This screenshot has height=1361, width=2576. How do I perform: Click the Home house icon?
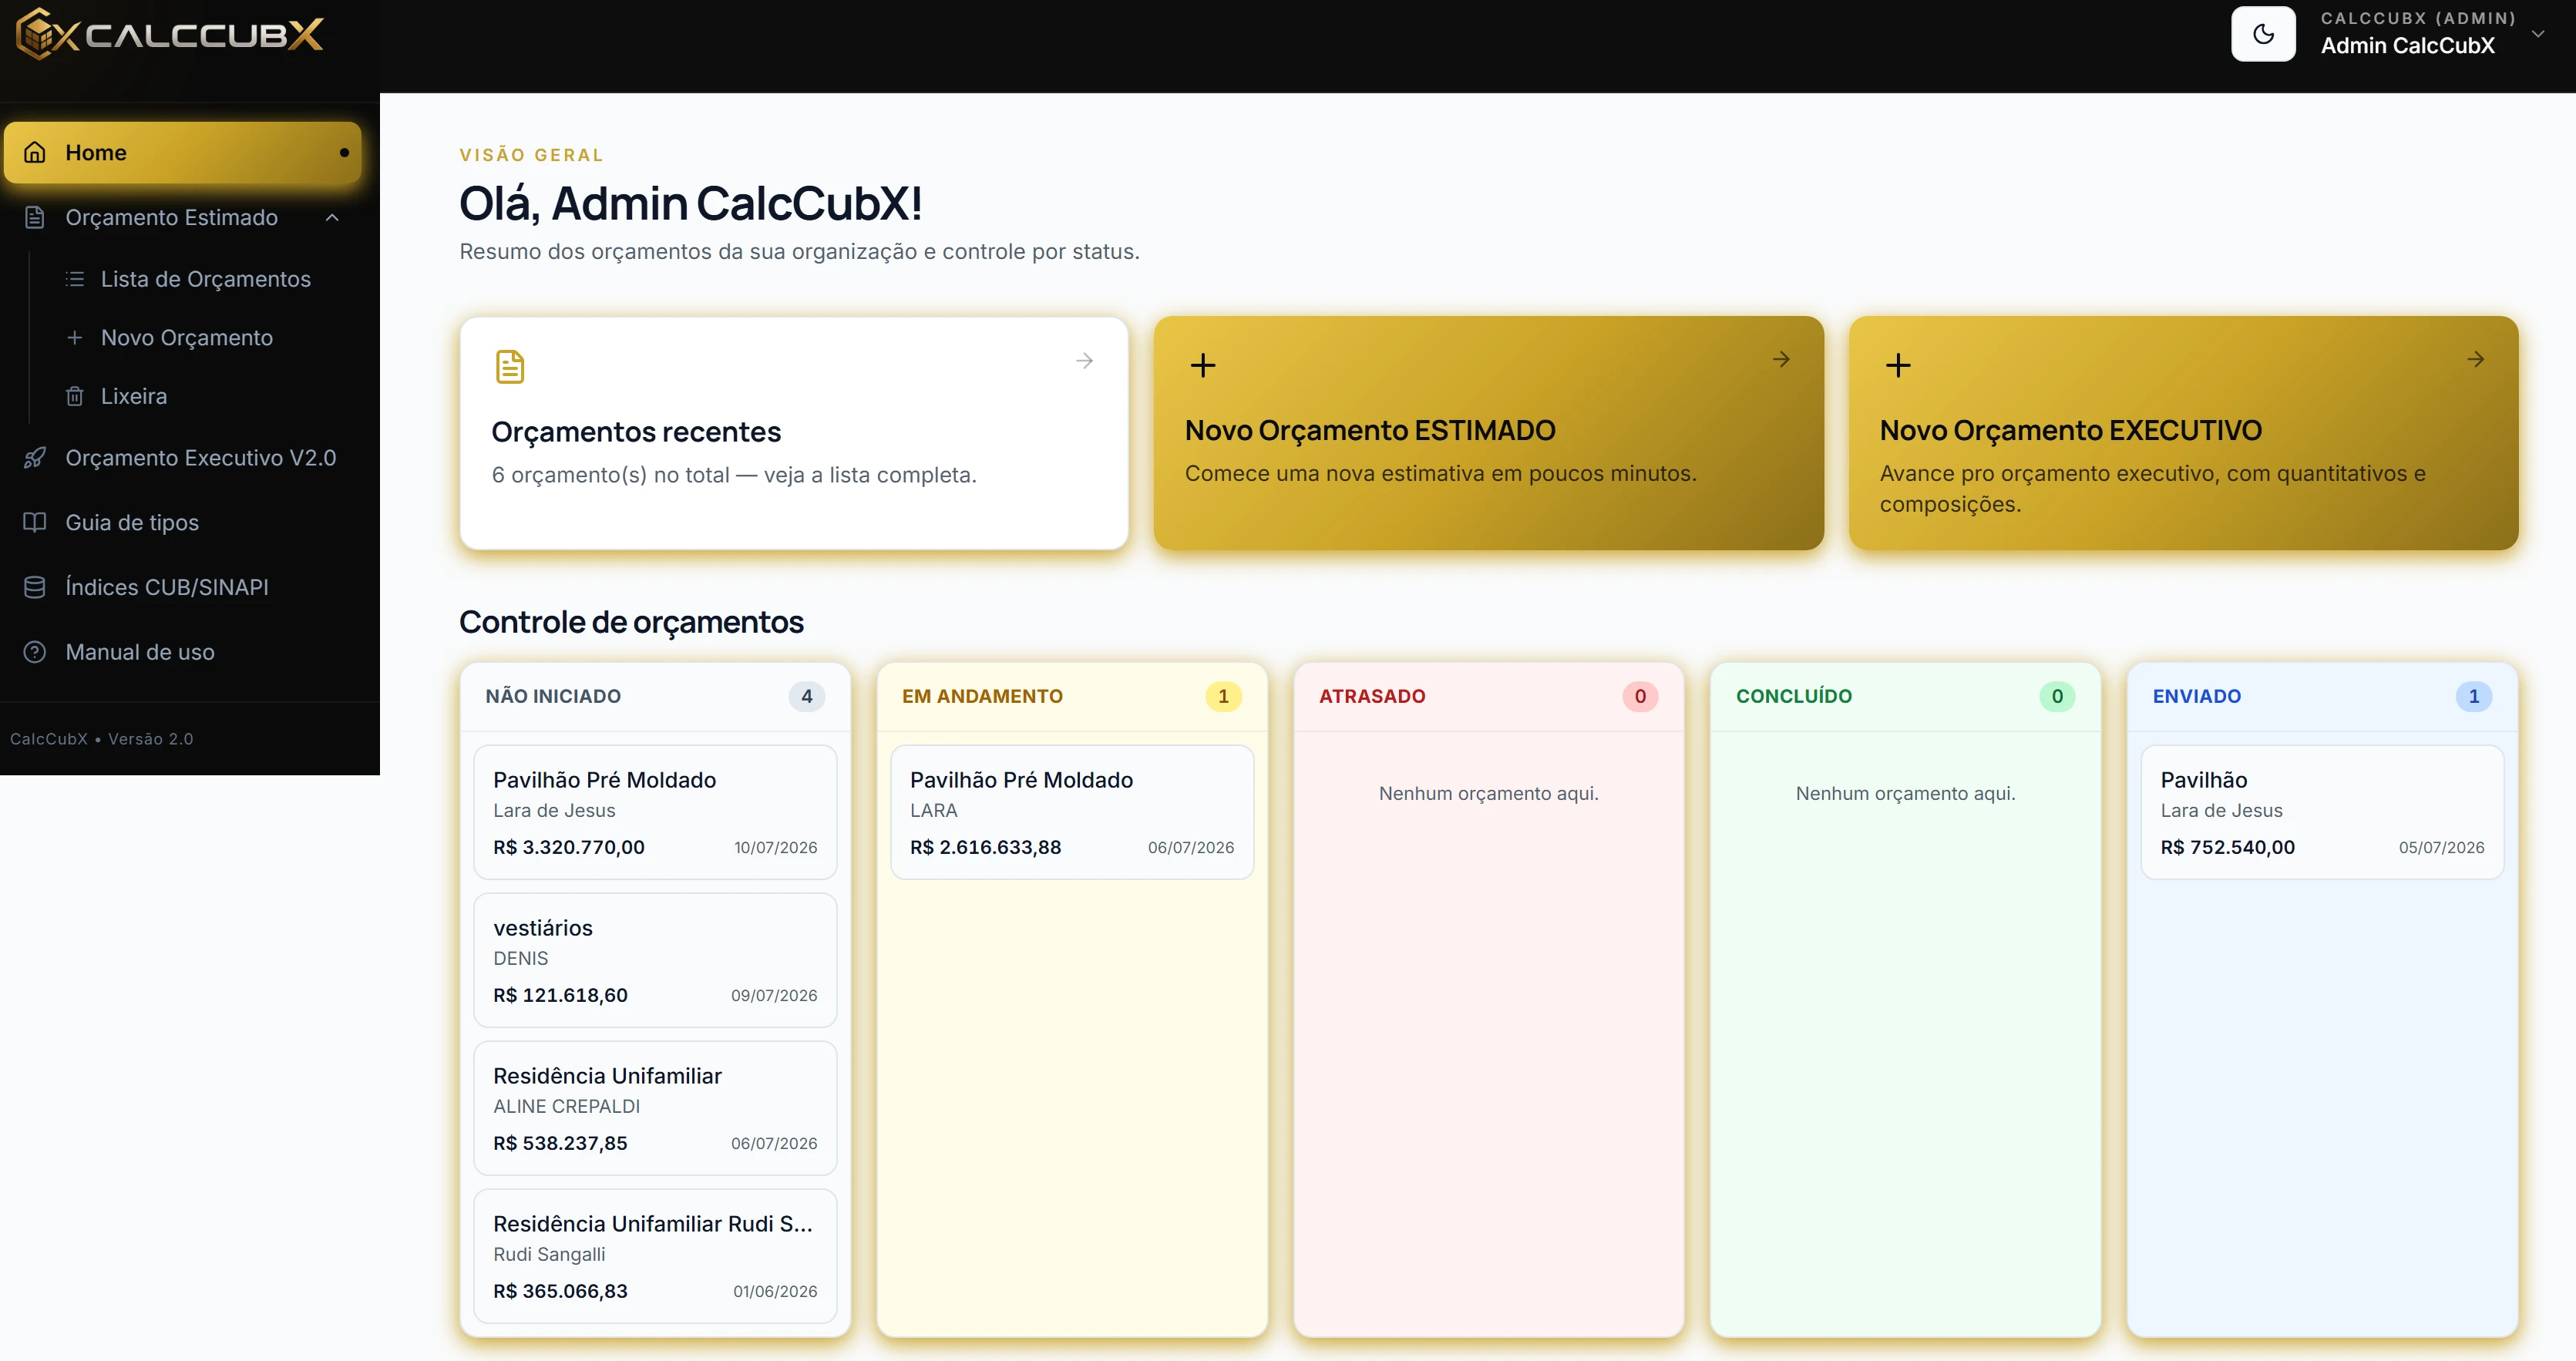pos(35,152)
